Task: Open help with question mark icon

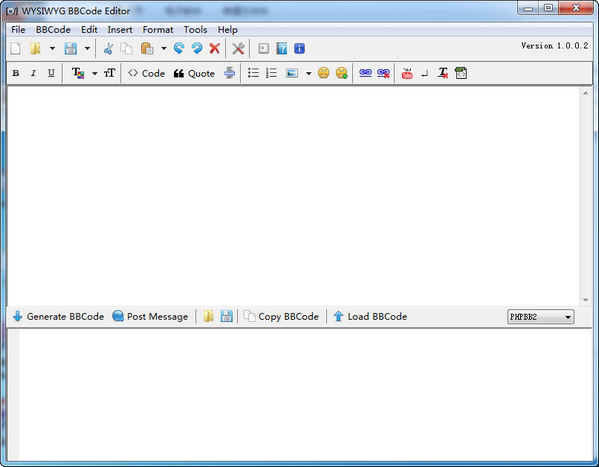Action: point(282,49)
